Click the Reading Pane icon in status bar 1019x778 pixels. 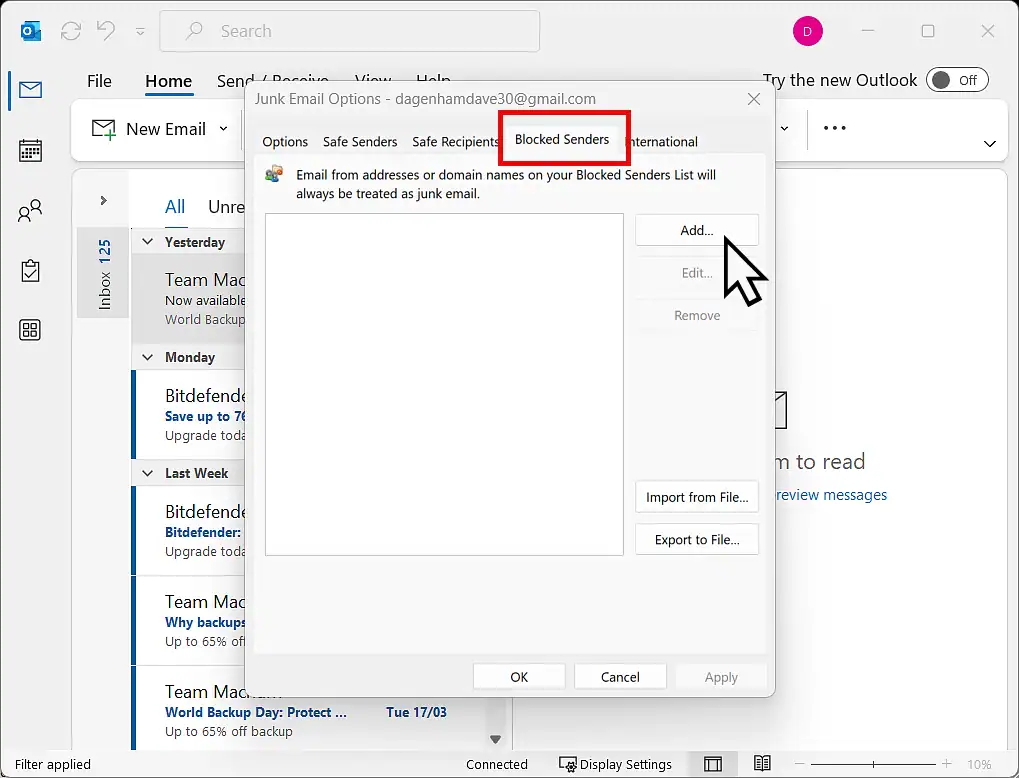pyautogui.click(x=713, y=763)
